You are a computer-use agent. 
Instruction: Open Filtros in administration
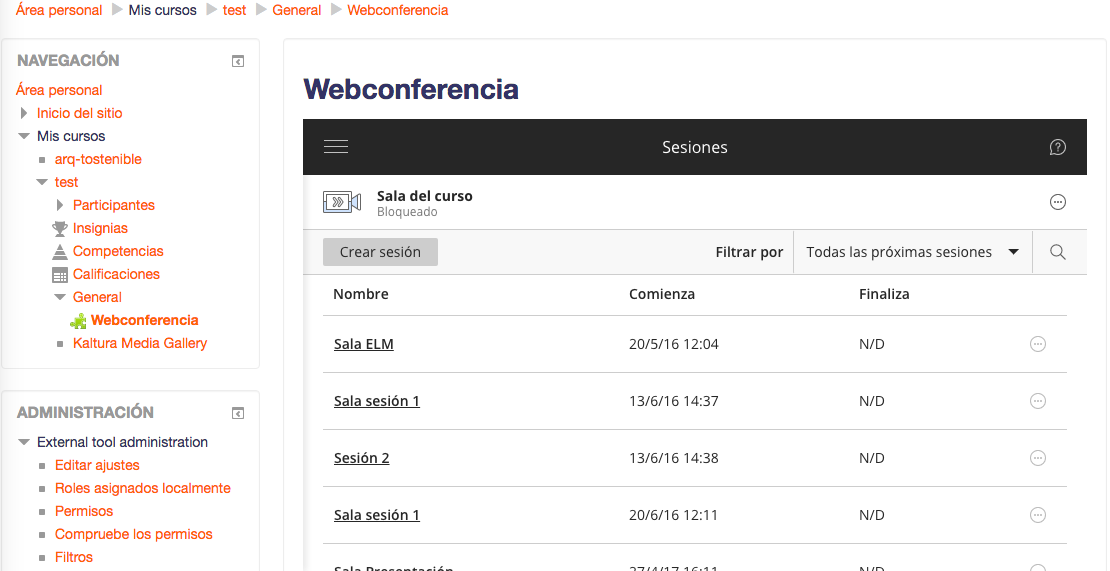tap(74, 557)
